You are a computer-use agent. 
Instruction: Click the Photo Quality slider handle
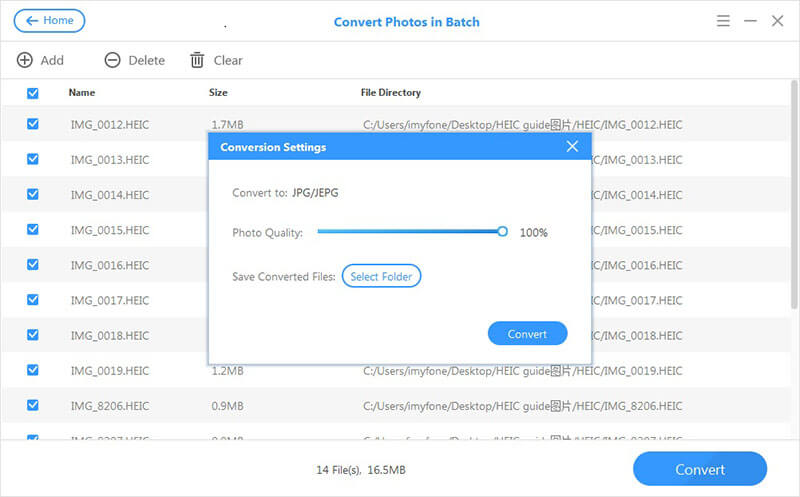click(x=503, y=232)
